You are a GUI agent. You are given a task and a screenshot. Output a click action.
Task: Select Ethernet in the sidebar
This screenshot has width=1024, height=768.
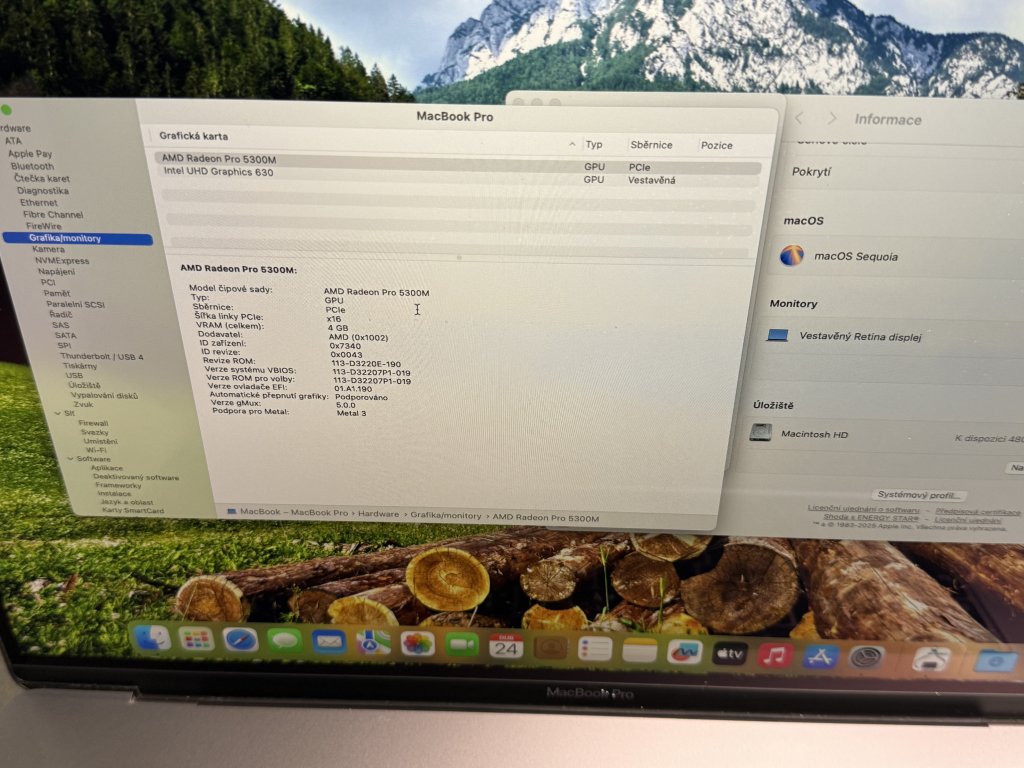tap(39, 202)
